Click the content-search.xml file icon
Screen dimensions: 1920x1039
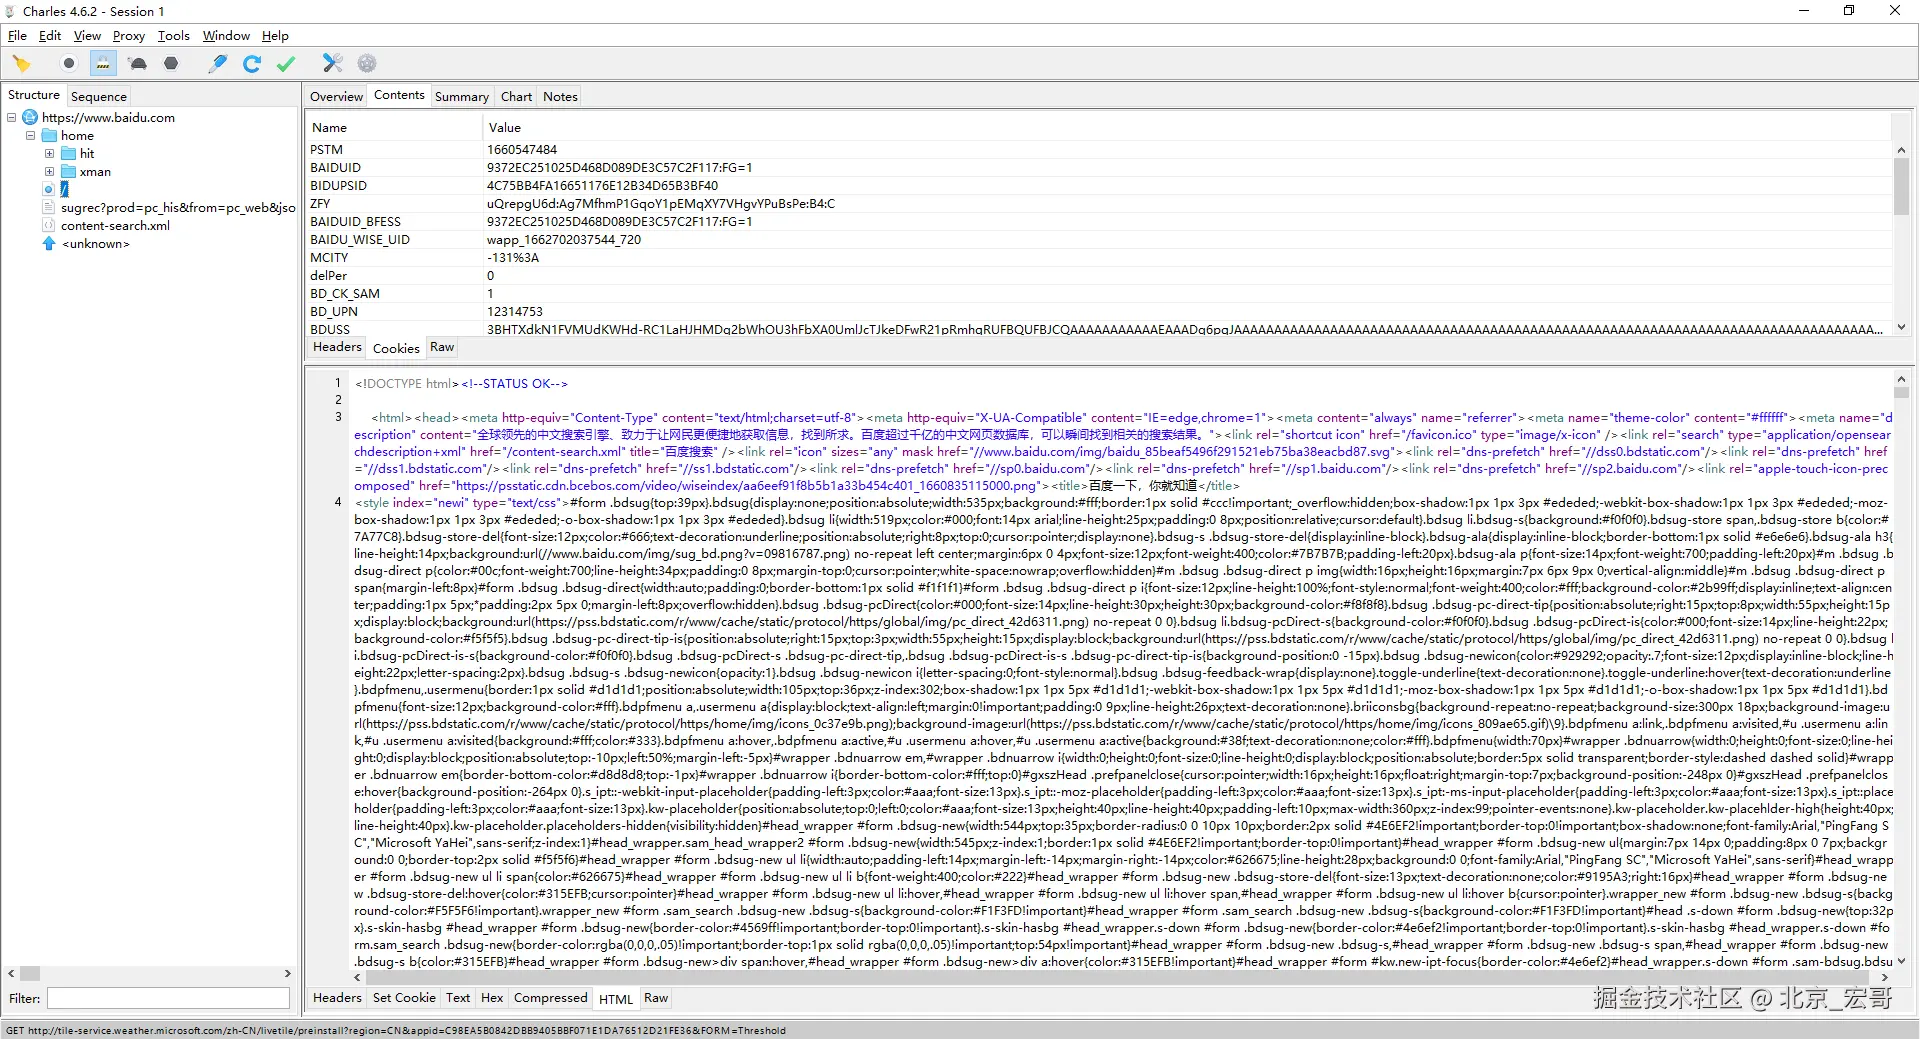pos(49,225)
